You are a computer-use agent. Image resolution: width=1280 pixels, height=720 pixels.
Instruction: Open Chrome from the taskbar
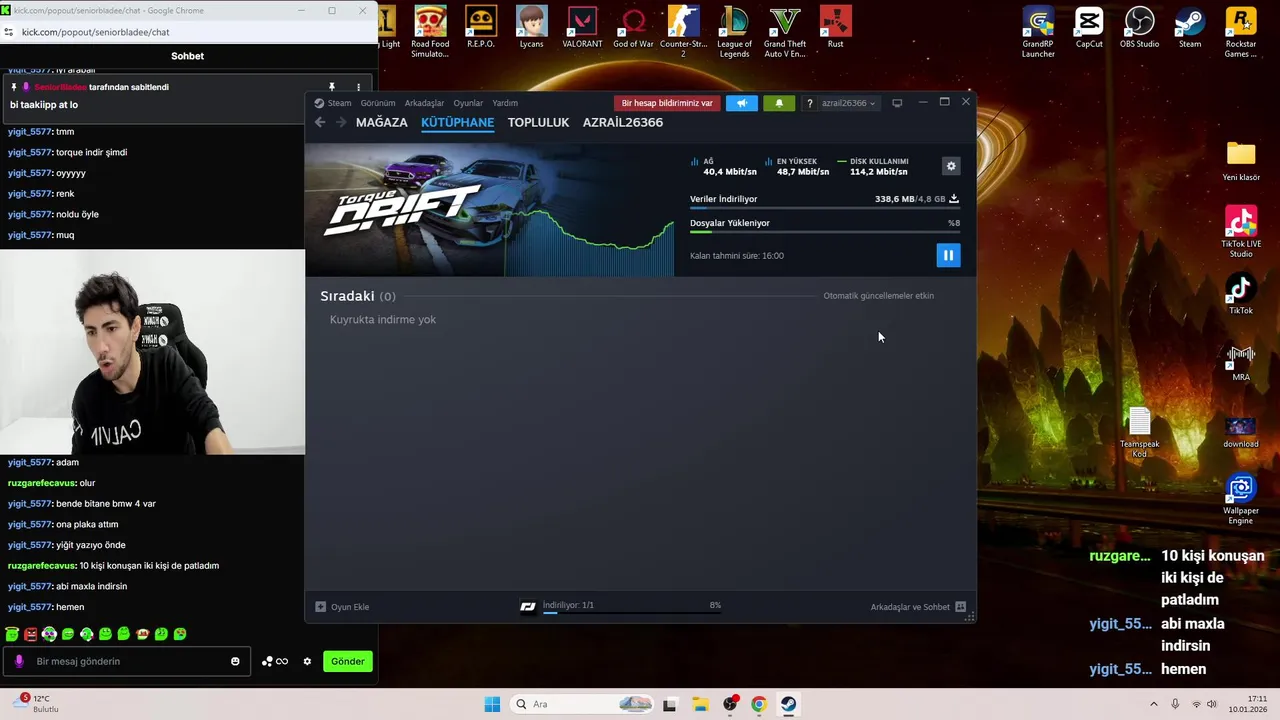(759, 704)
